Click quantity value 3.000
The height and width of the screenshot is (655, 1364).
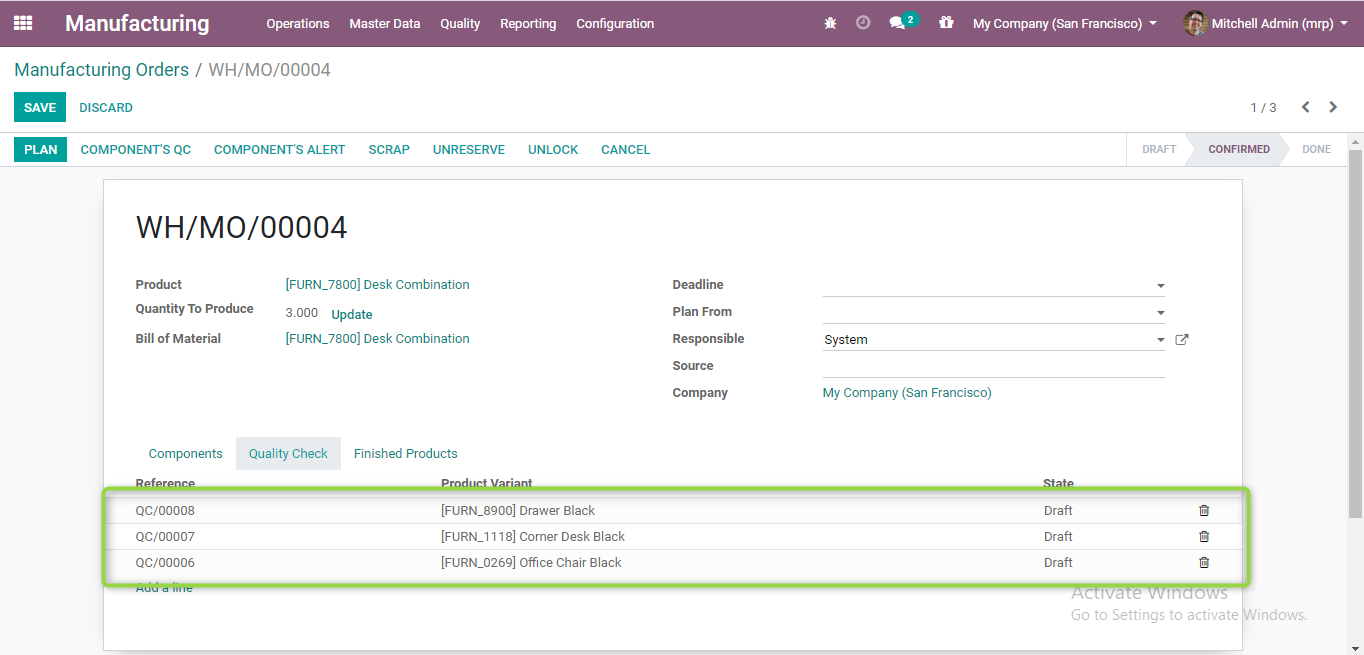pyautogui.click(x=302, y=313)
